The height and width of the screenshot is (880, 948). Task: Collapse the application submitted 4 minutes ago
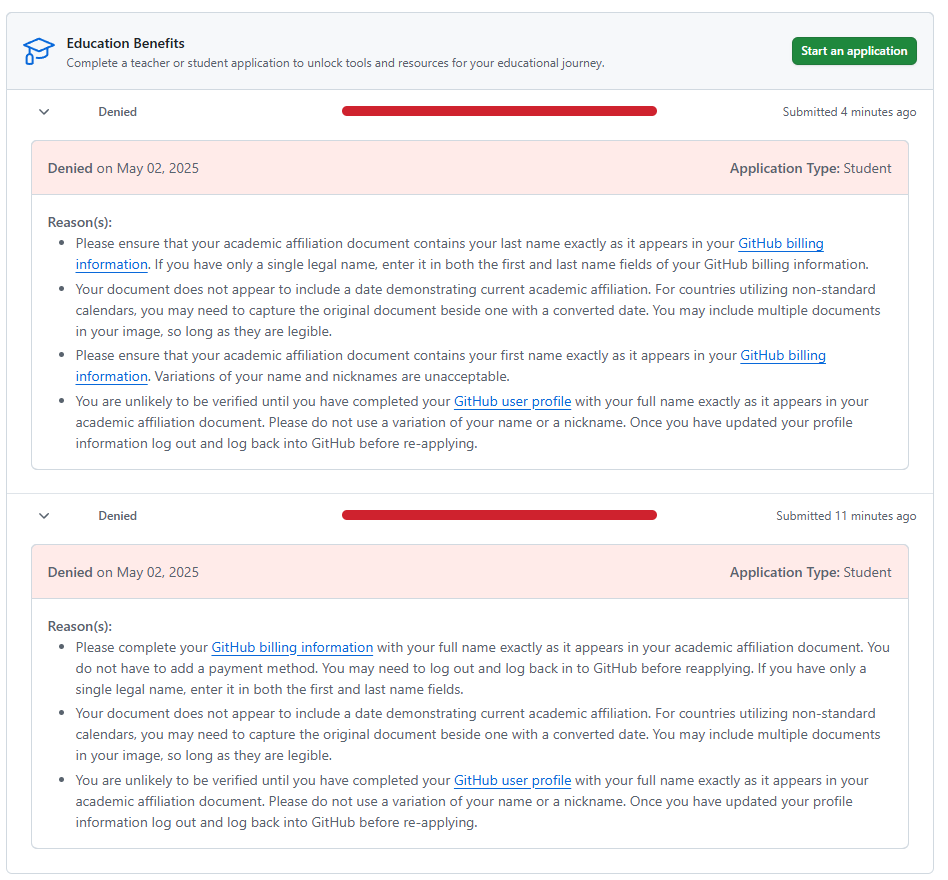(x=44, y=112)
